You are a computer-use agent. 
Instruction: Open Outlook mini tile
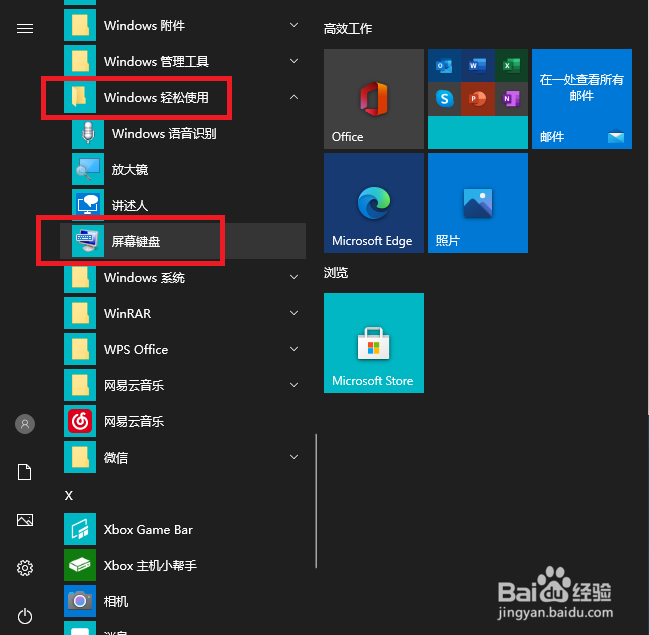pos(444,65)
